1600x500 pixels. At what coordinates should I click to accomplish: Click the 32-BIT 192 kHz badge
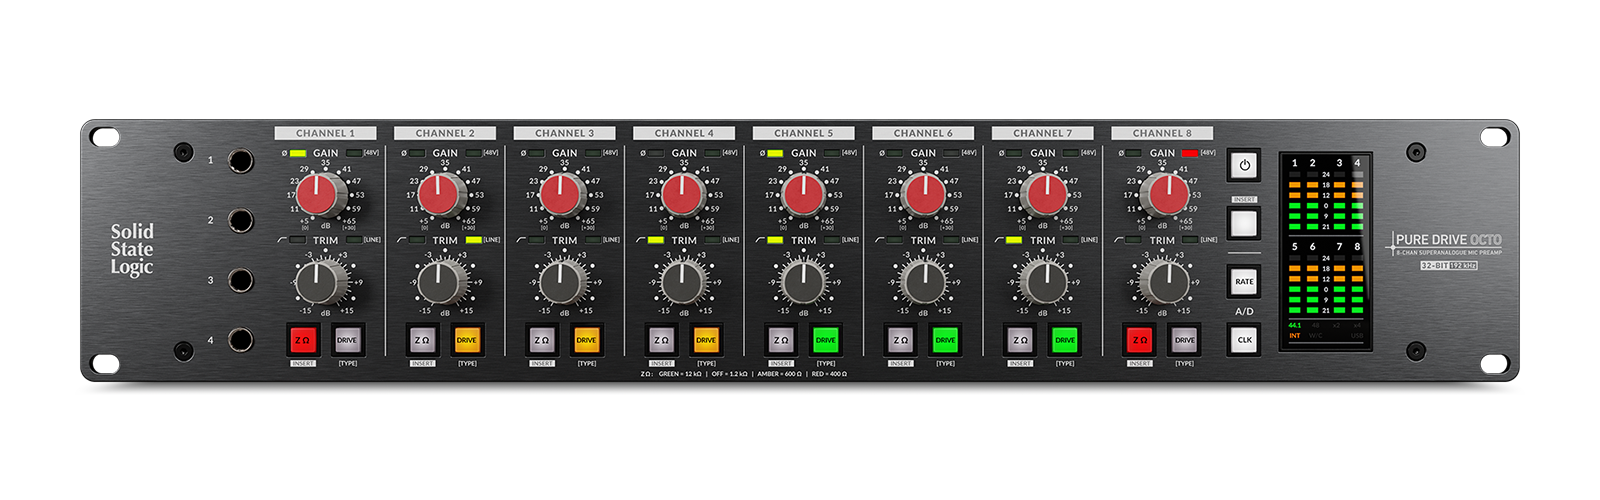point(1449,265)
